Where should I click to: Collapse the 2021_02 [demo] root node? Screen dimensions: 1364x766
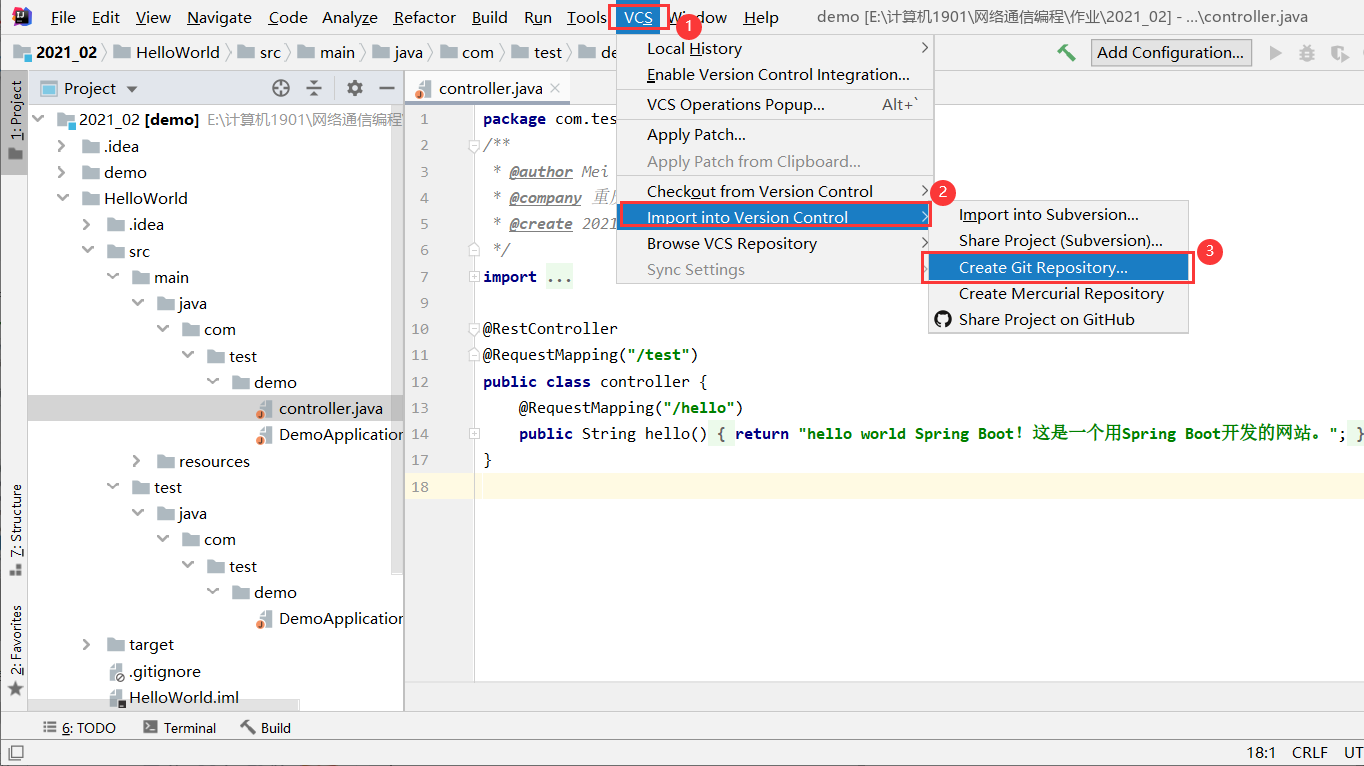[40, 120]
